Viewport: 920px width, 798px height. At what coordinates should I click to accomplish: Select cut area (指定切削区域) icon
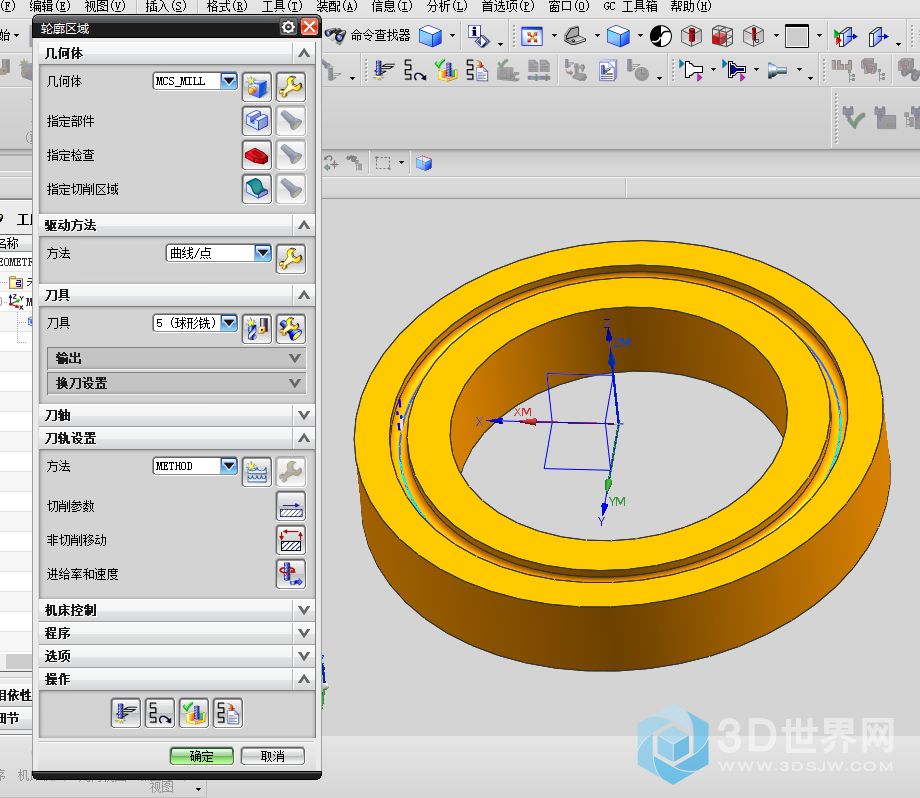point(257,189)
